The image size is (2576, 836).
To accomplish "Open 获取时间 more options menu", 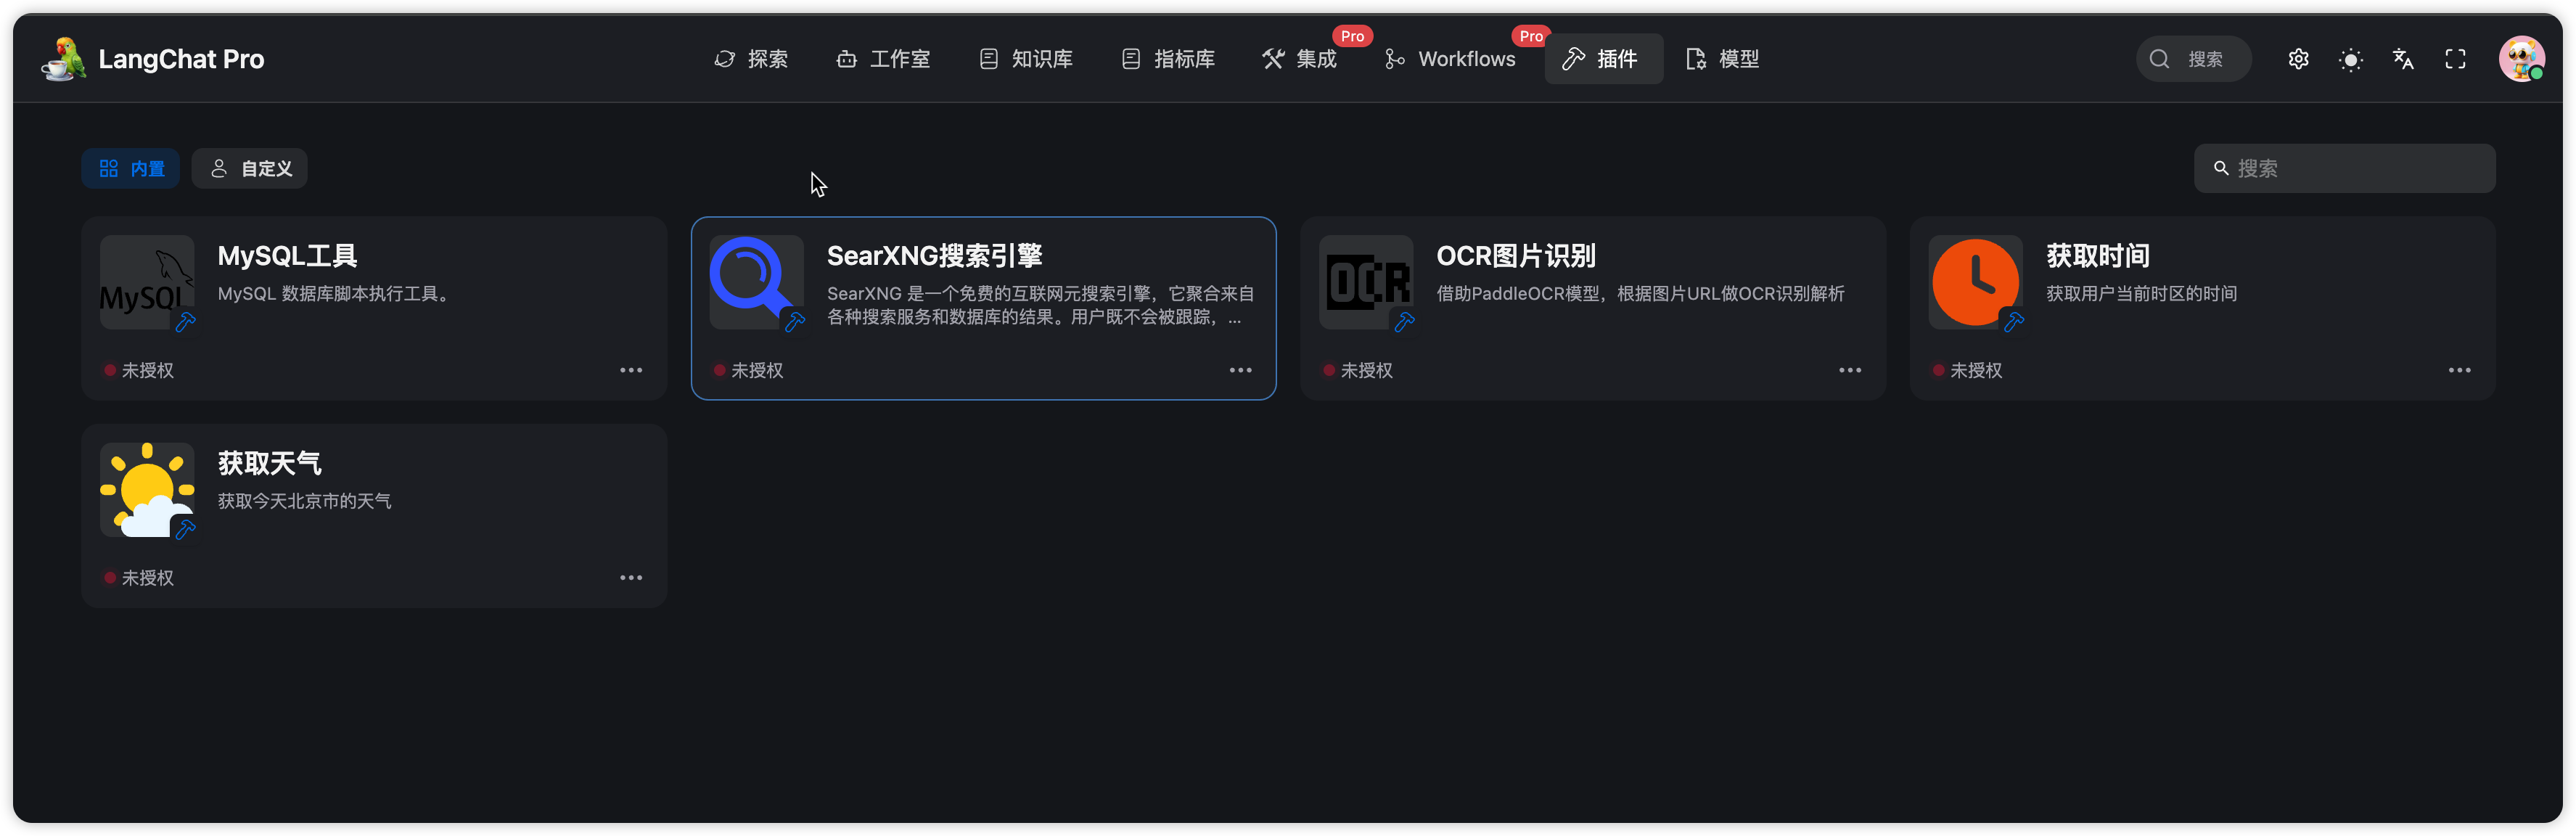I will pos(2459,370).
